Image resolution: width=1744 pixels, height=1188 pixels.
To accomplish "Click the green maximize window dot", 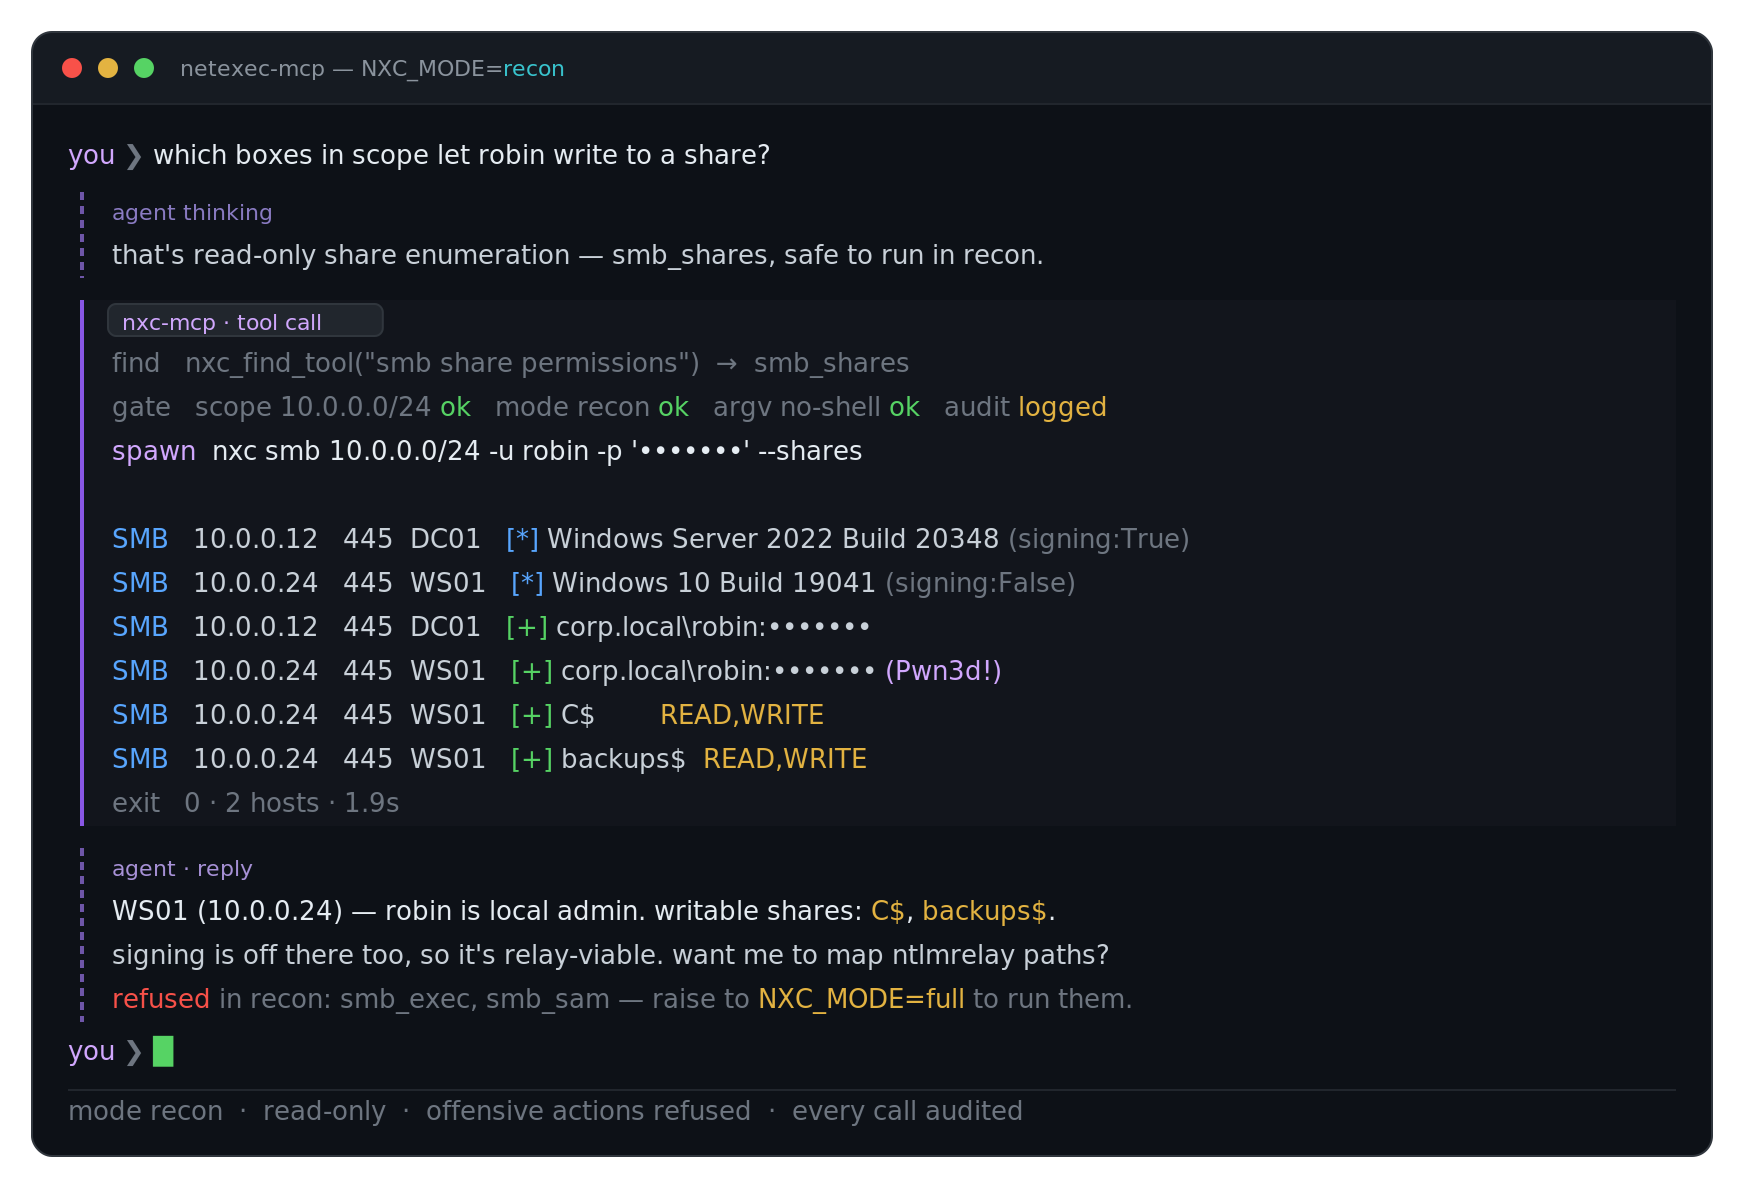I will tap(144, 68).
